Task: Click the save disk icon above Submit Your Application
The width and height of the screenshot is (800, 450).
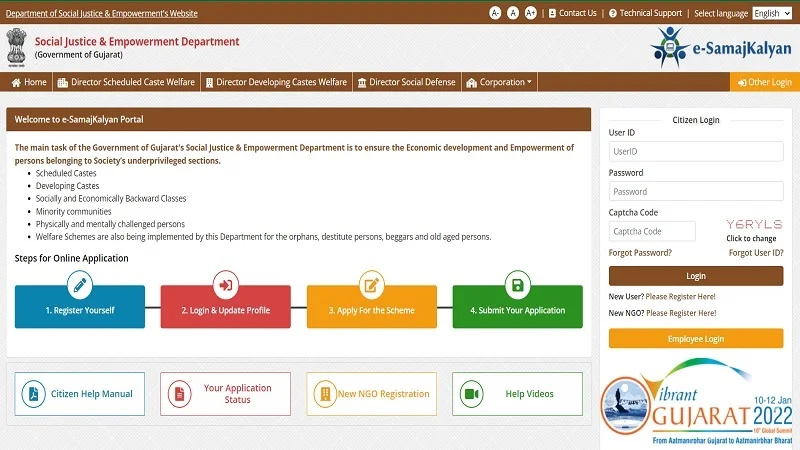Action: click(517, 285)
